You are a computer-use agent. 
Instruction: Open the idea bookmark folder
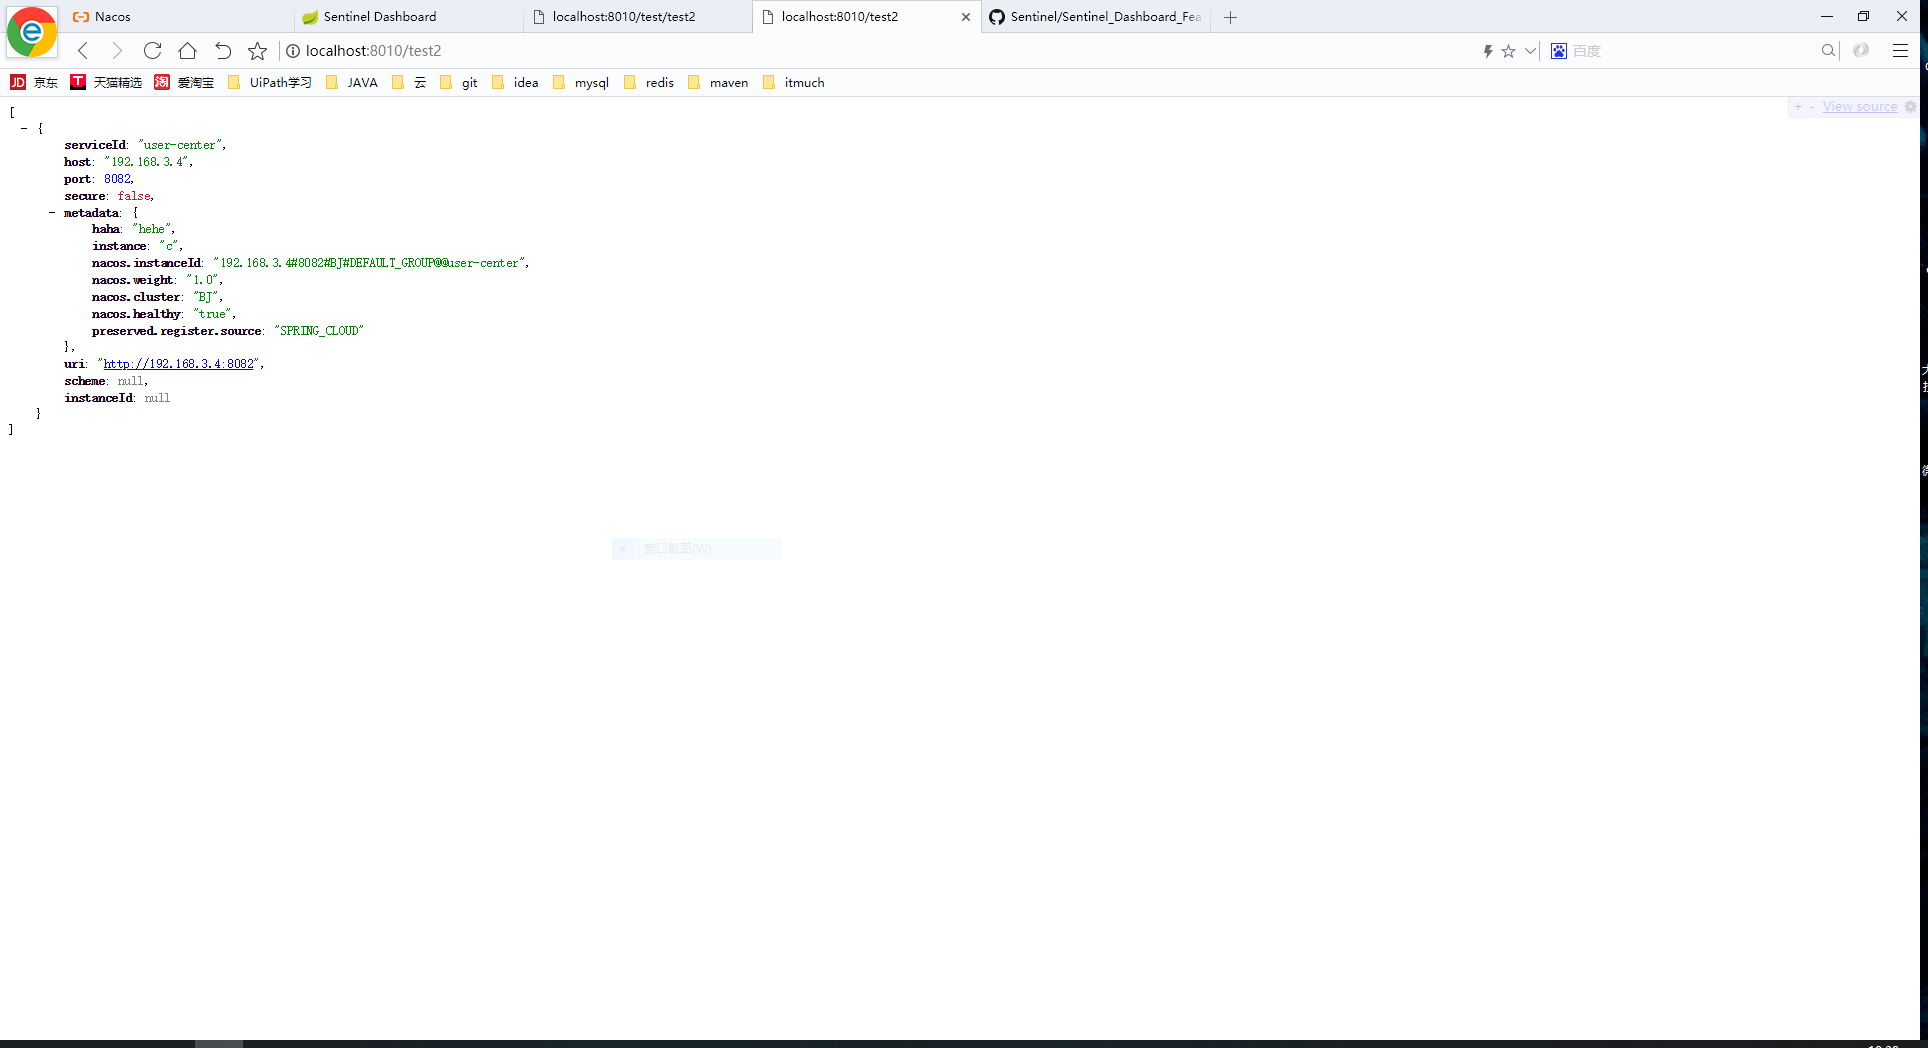[515, 83]
